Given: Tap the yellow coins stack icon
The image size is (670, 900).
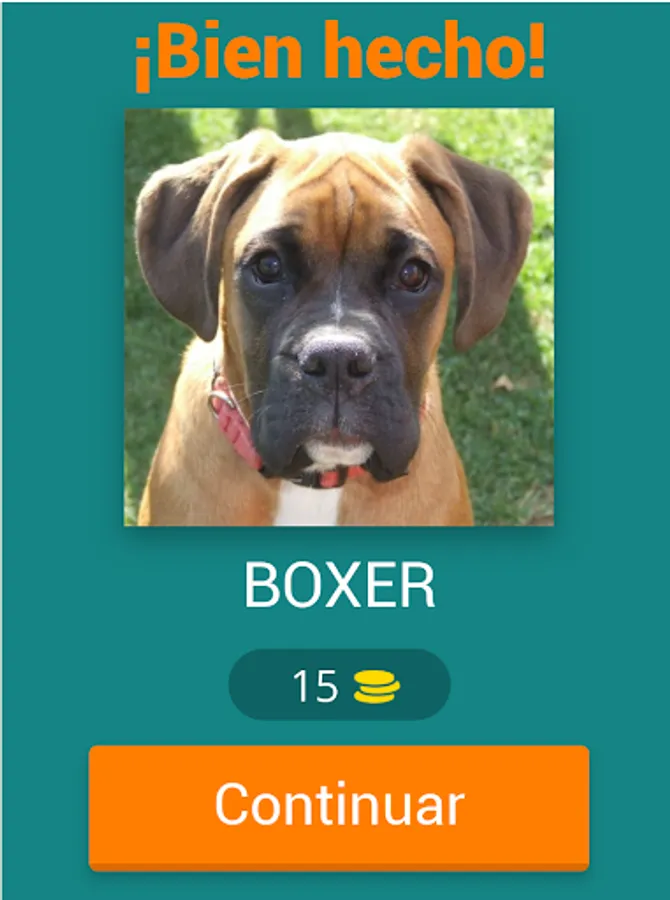Looking at the screenshot, I should point(377,686).
